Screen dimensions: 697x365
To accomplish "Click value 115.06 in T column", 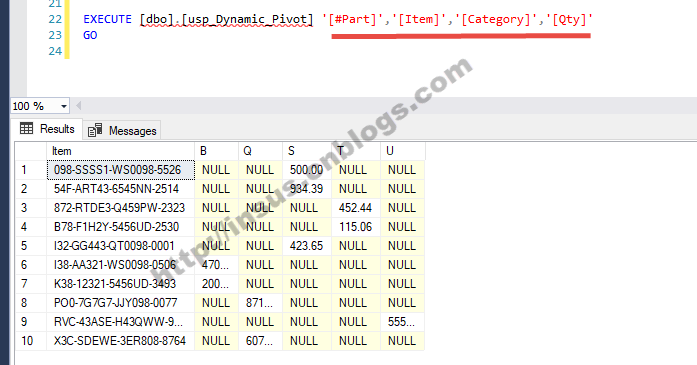I will [356, 227].
